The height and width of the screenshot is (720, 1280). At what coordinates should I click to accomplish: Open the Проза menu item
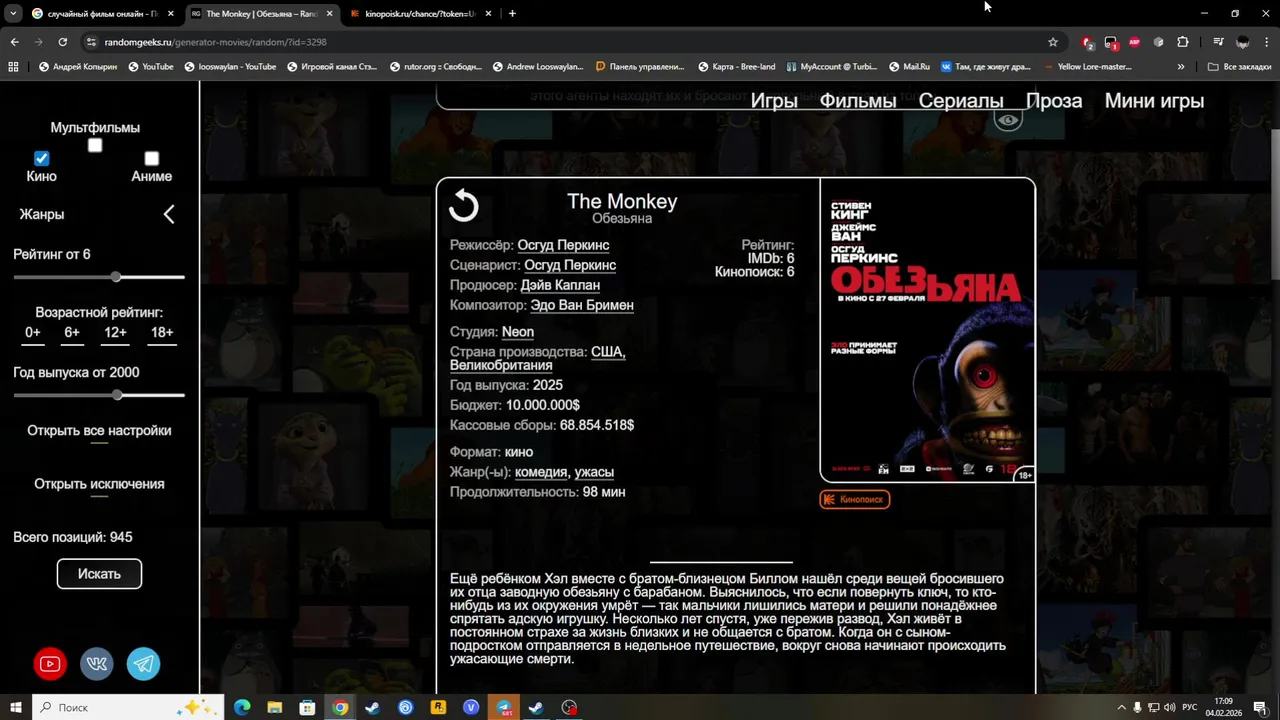[x=1054, y=101]
